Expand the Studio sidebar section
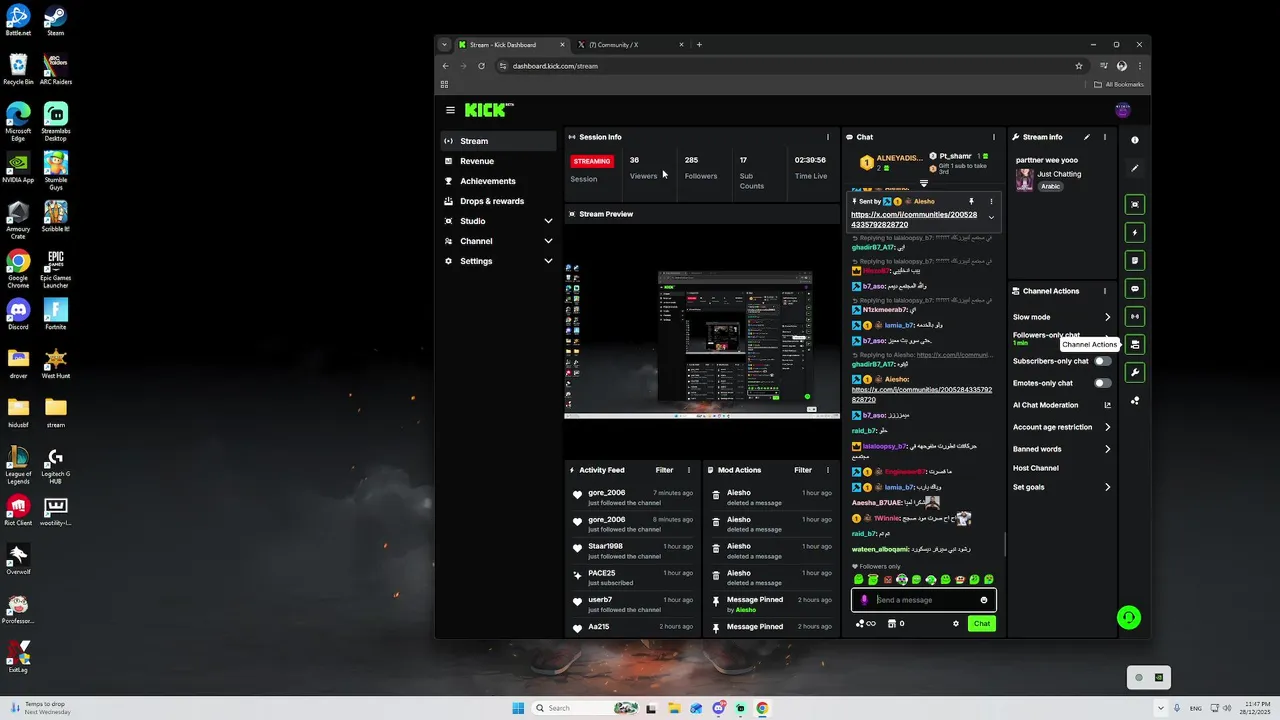Screen dimensions: 1280x720 [548, 221]
